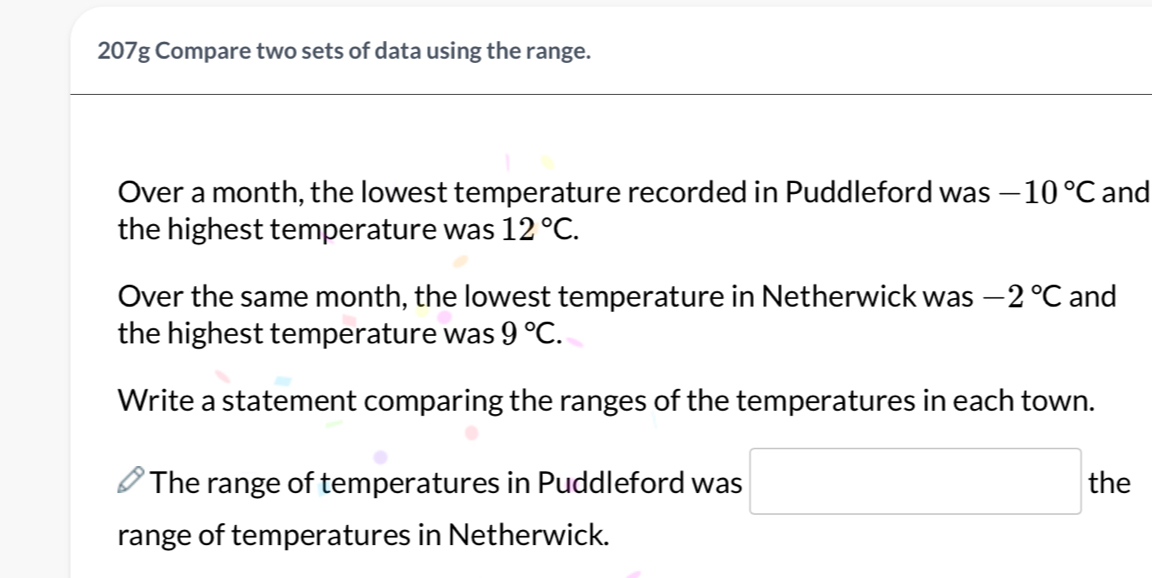
Task: Click the word 'and' after −10 °C
Action: coord(1128,191)
